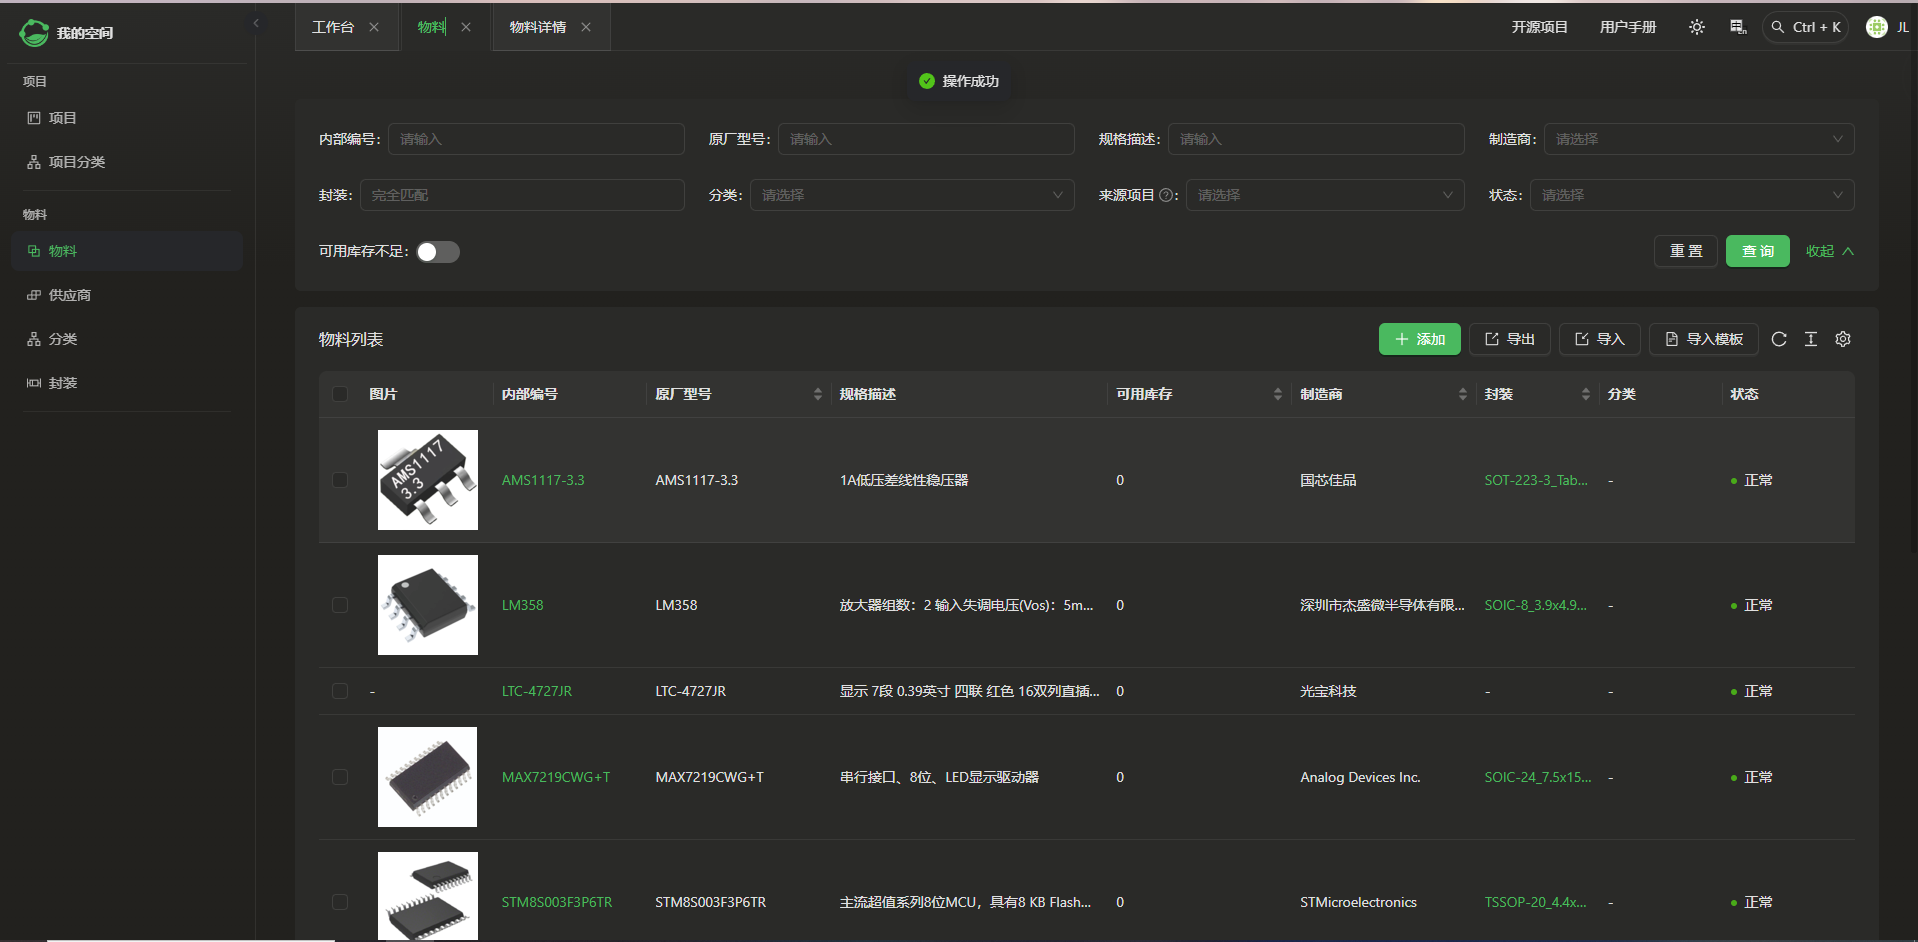The image size is (1918, 942).
Task: Close the 物料详情 tab
Action: 586,27
